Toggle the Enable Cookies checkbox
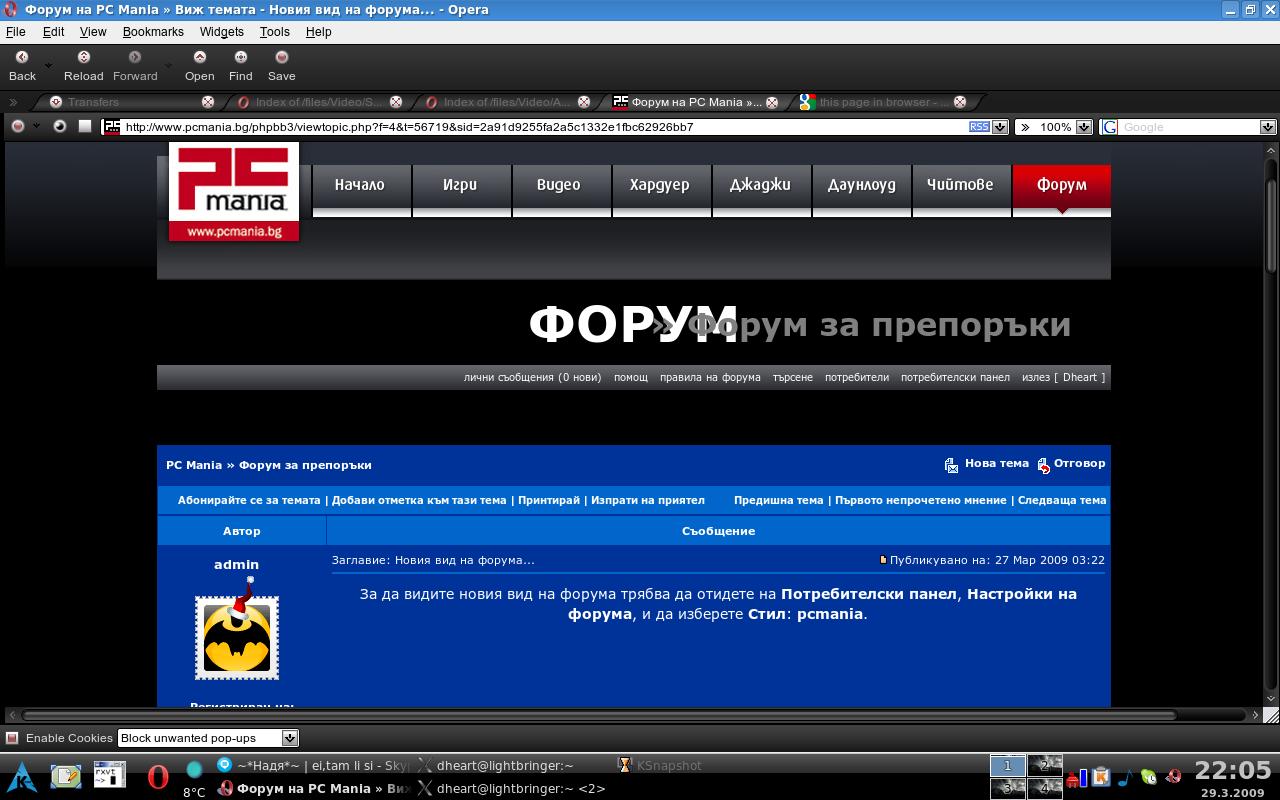1280x800 pixels. [x=12, y=738]
